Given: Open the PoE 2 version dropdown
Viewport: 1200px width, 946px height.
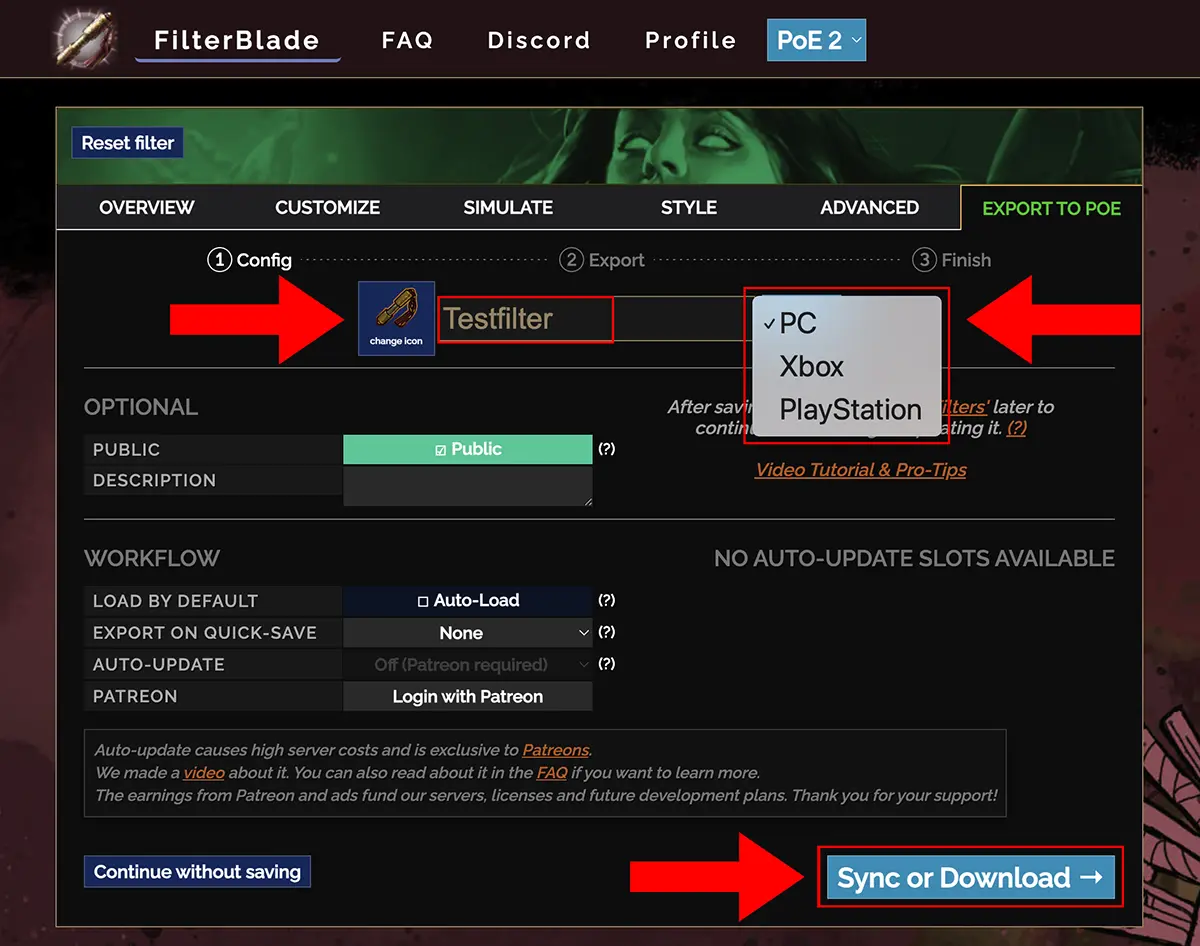Looking at the screenshot, I should [816, 40].
